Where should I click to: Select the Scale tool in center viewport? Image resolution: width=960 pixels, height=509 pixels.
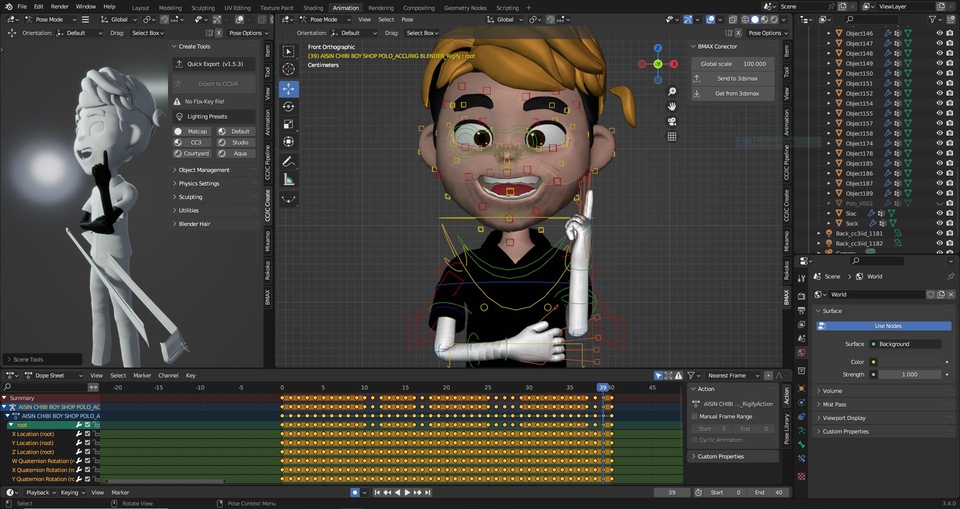coord(288,124)
